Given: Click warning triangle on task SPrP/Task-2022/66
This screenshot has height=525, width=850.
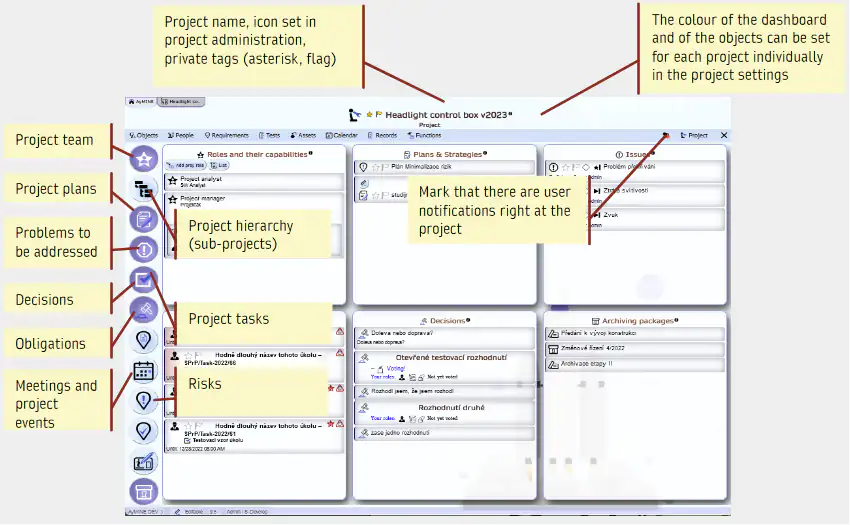Looking at the screenshot, I should pos(340,353).
